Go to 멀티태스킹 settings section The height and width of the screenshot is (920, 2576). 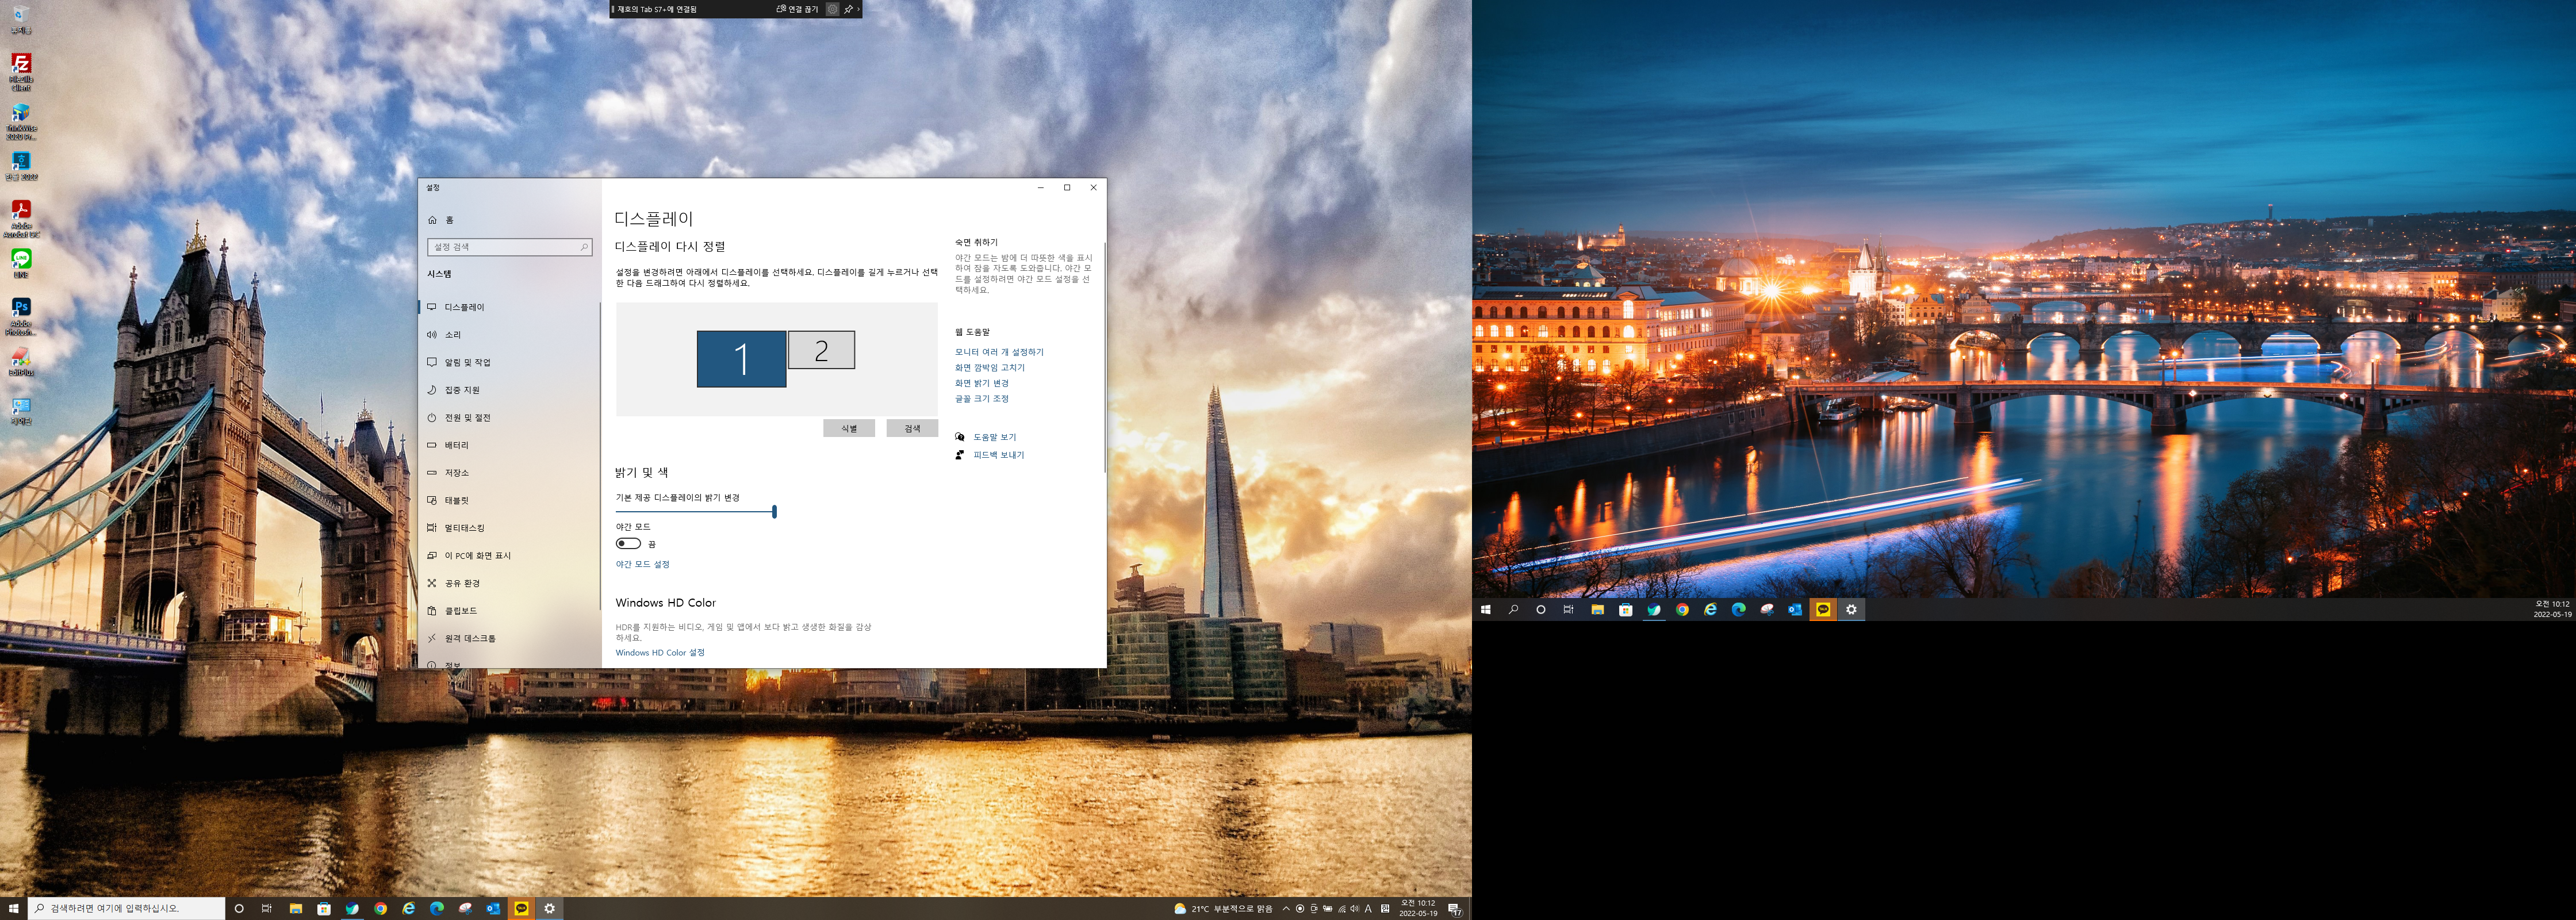464,528
